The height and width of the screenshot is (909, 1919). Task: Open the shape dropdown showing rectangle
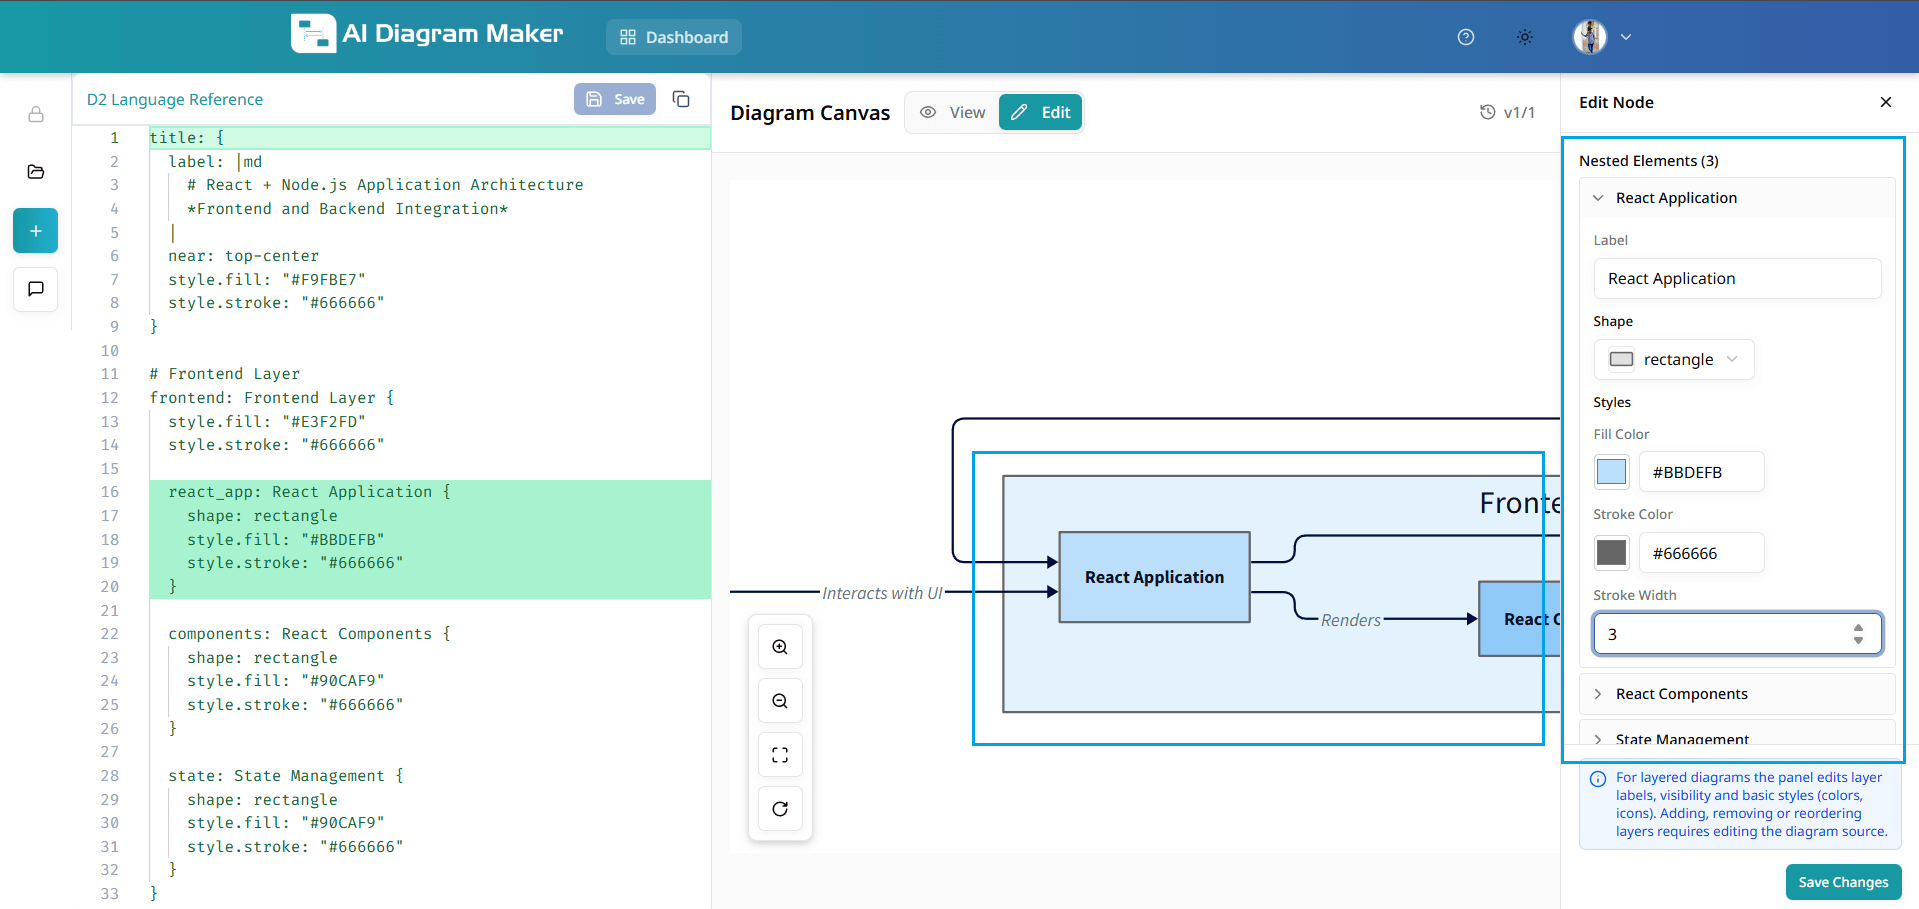[x=1674, y=359]
